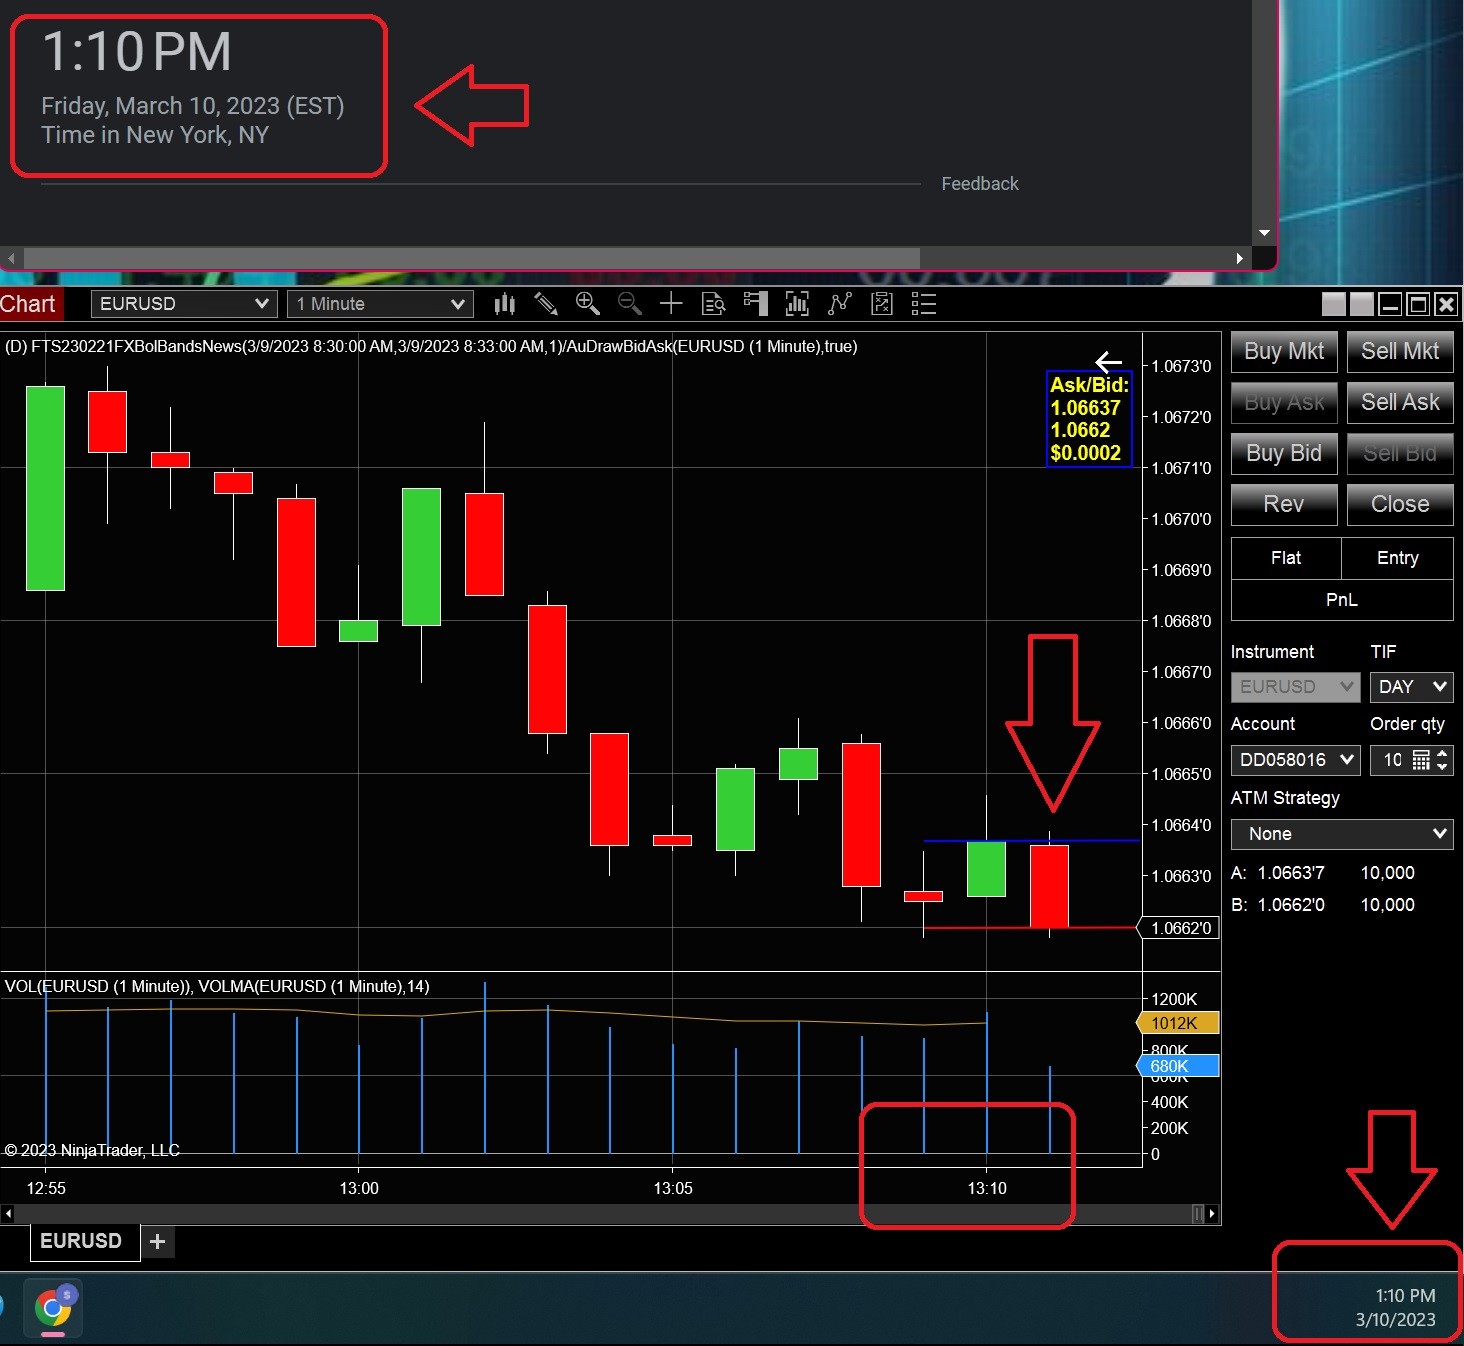Screen dimensions: 1464x1346
Task: Click the taskbar clock showing 1:10 PM
Action: pyautogui.click(x=1396, y=1308)
